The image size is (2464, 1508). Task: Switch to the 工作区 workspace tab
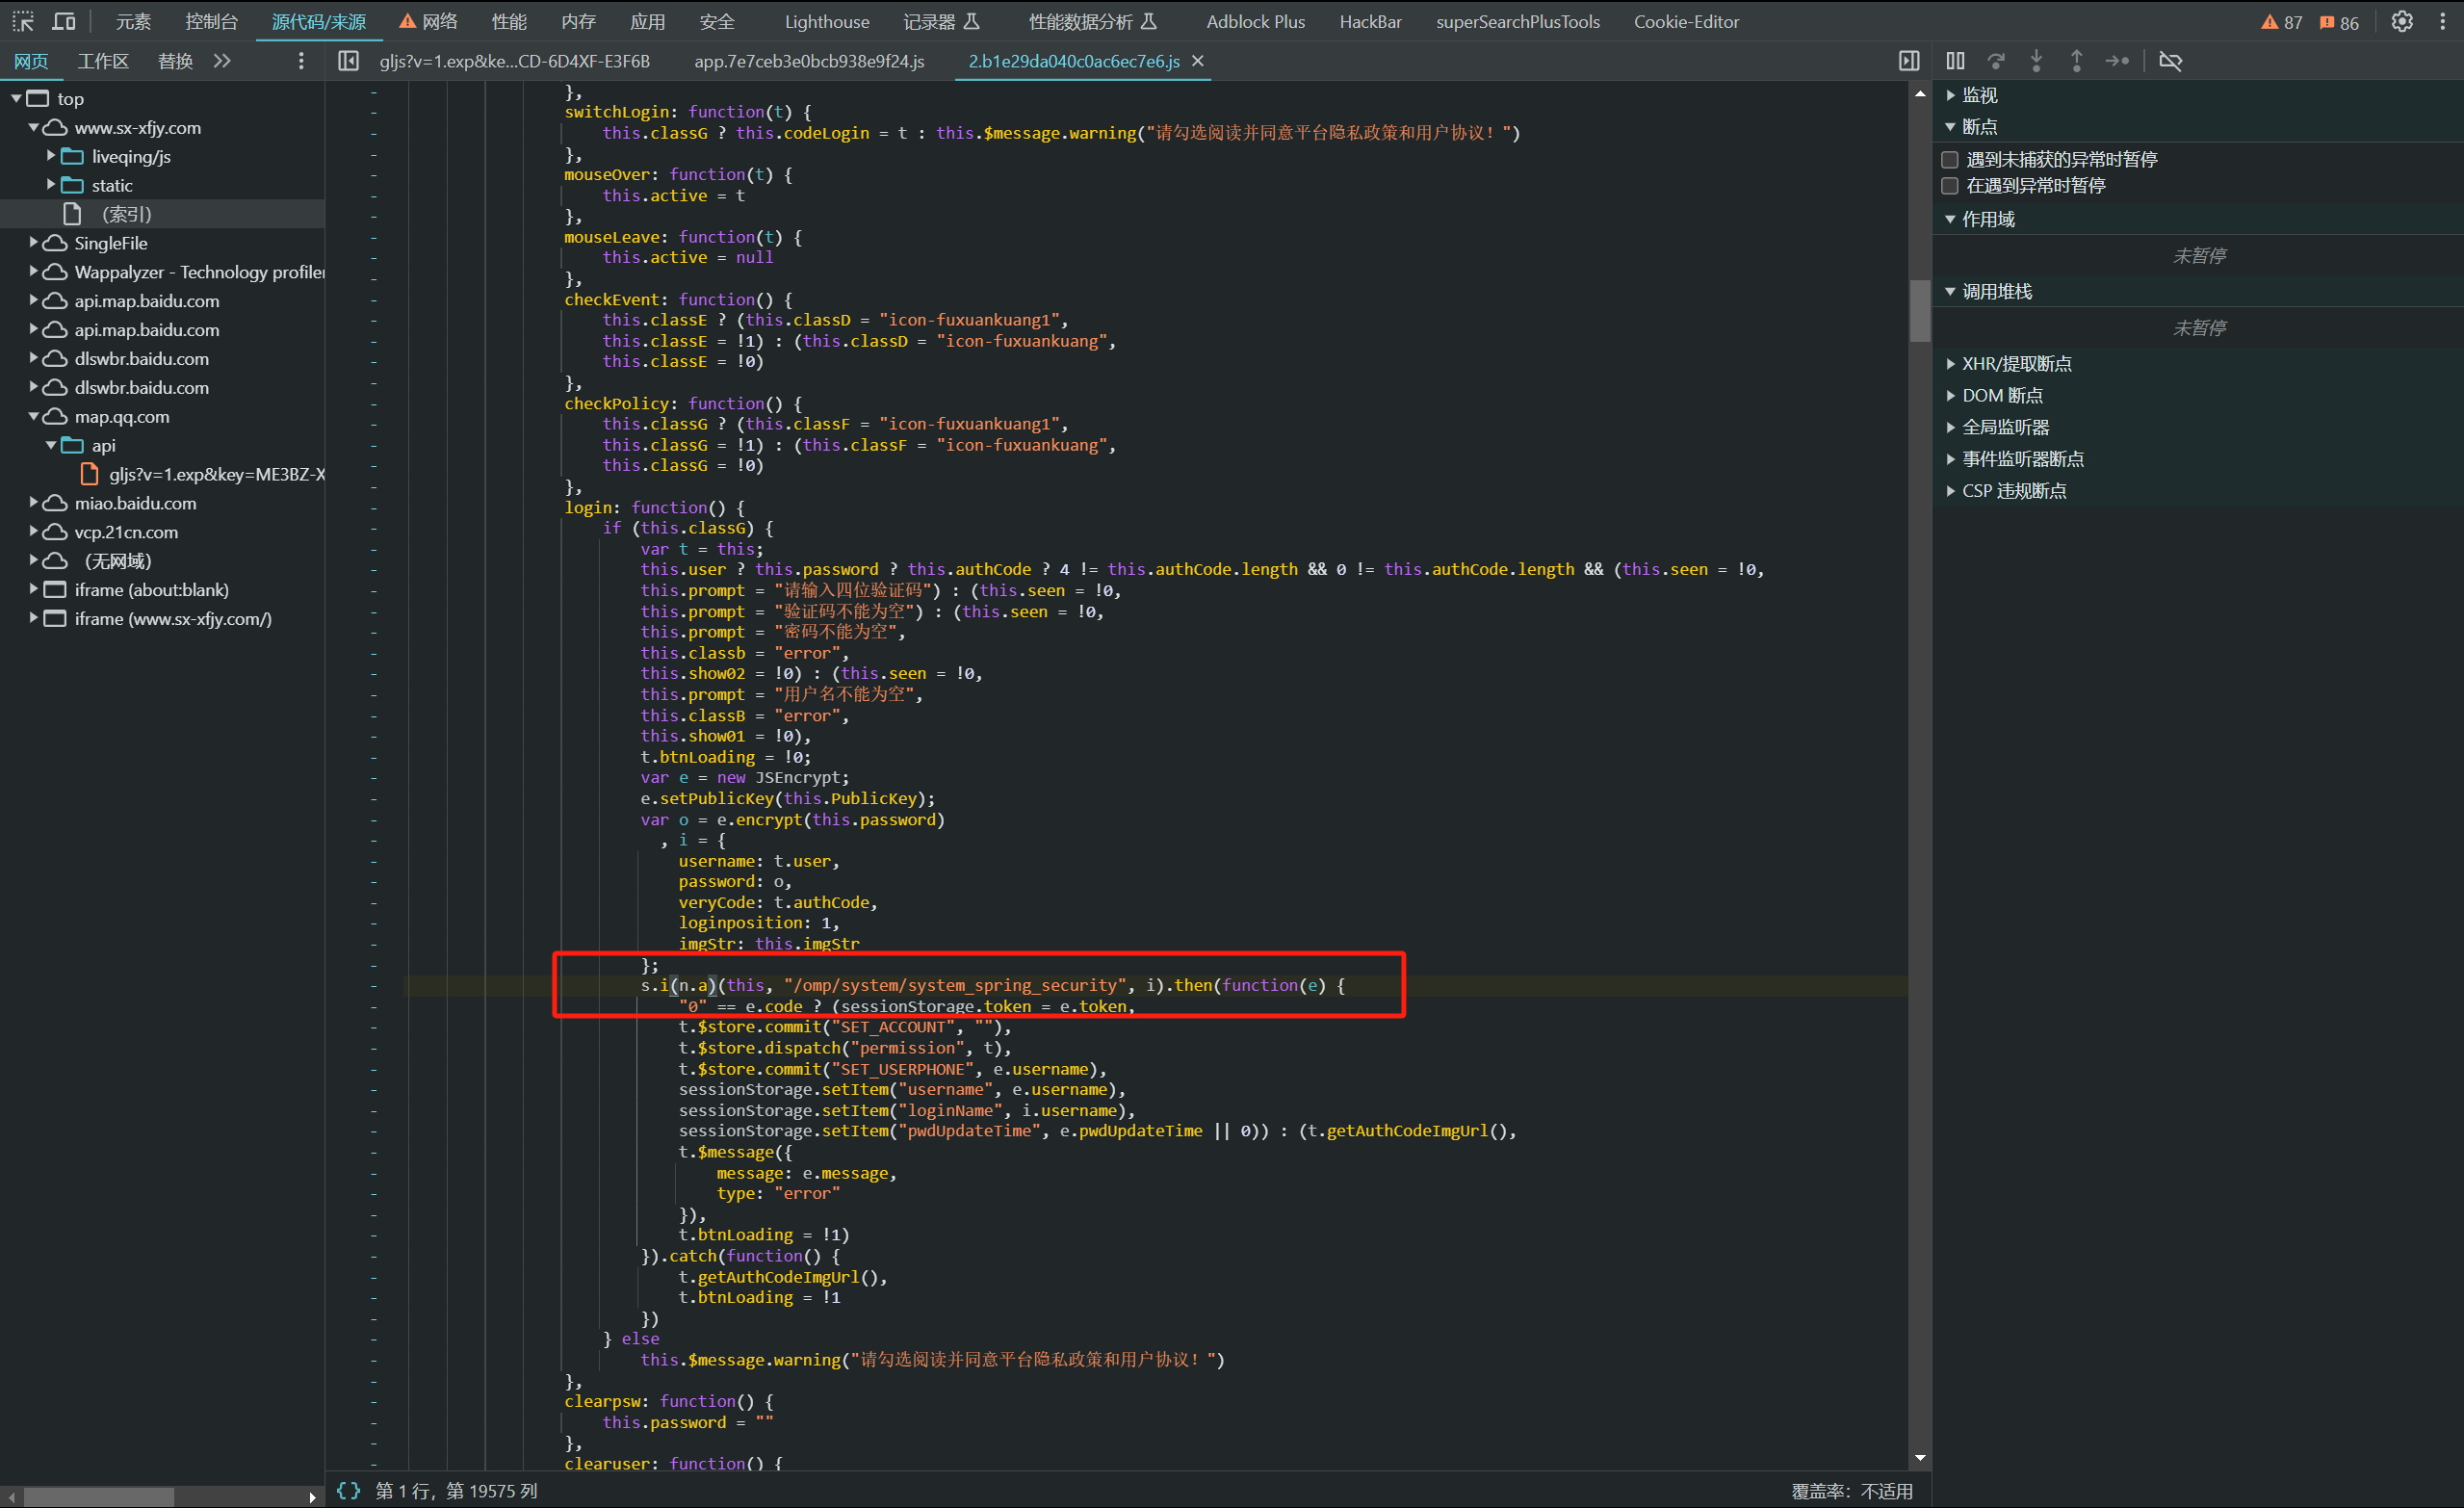[x=104, y=61]
